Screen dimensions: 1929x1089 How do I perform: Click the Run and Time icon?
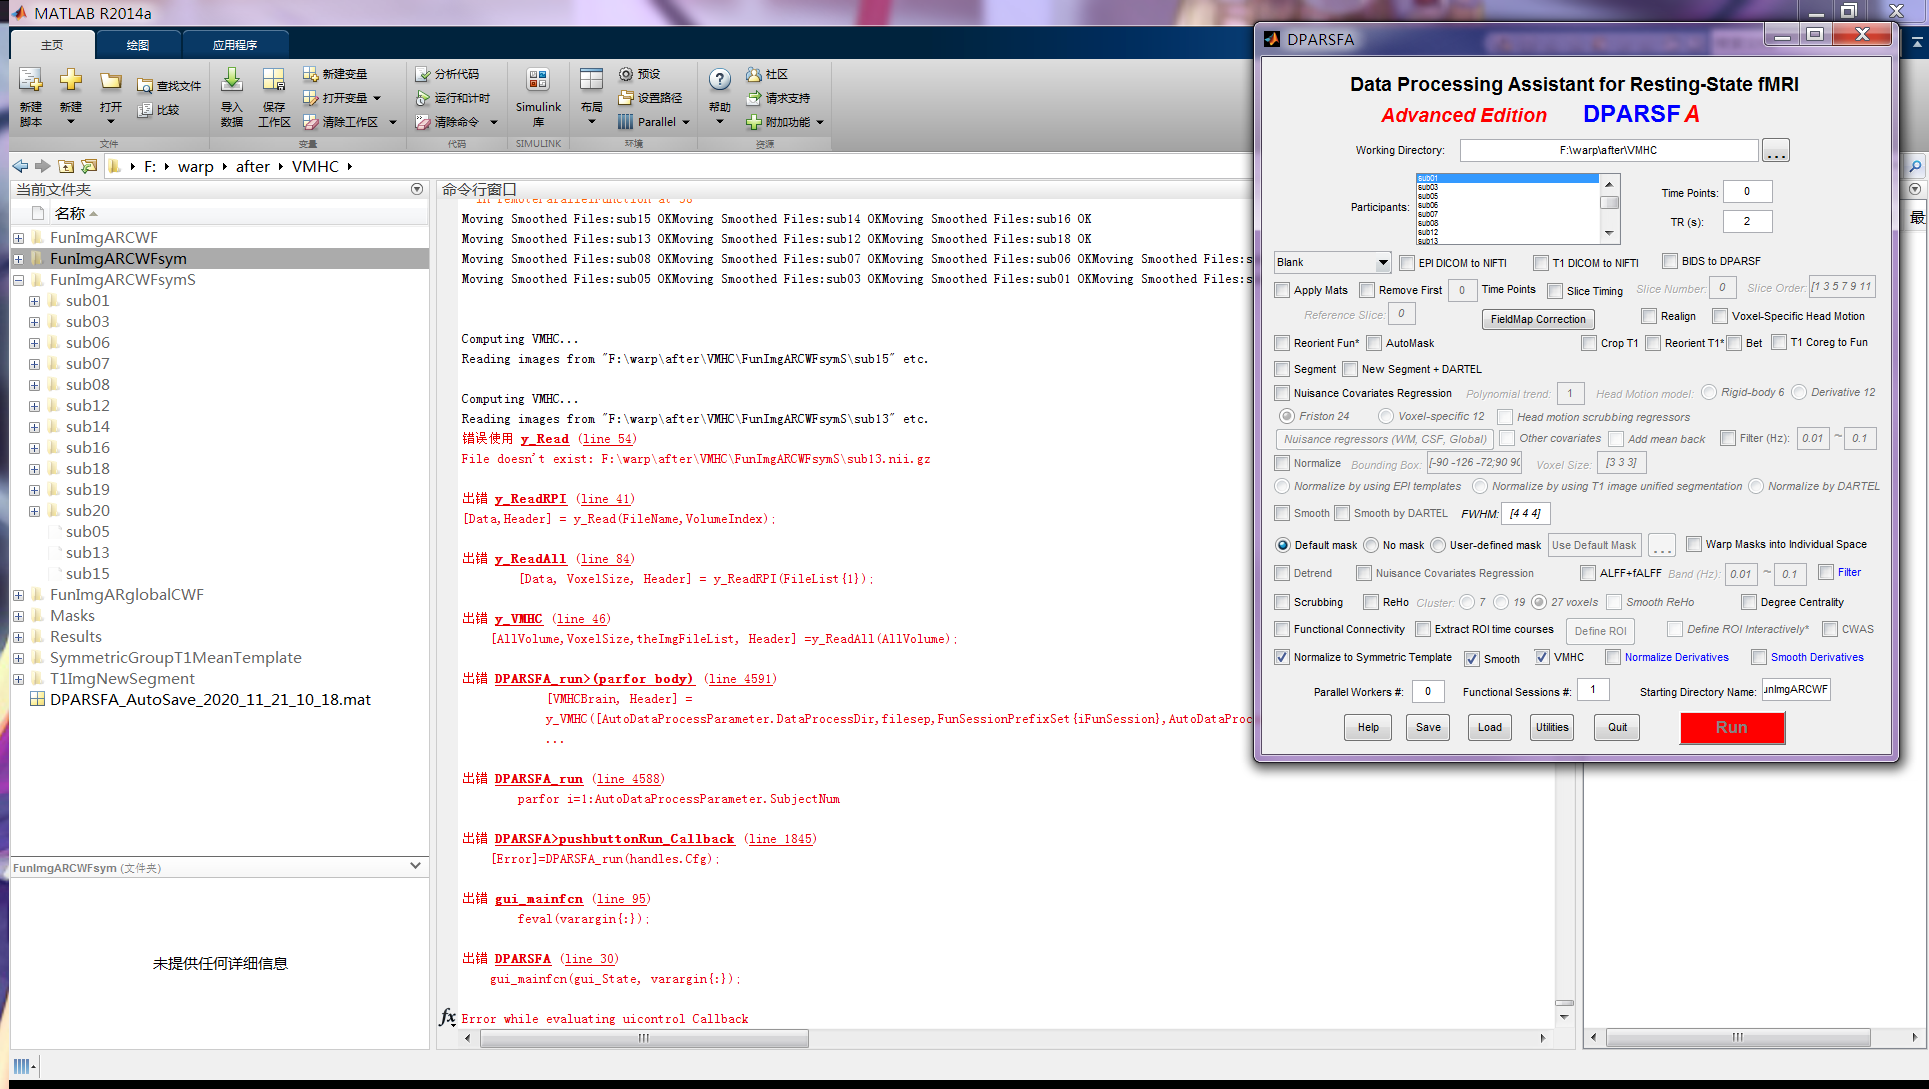423,98
